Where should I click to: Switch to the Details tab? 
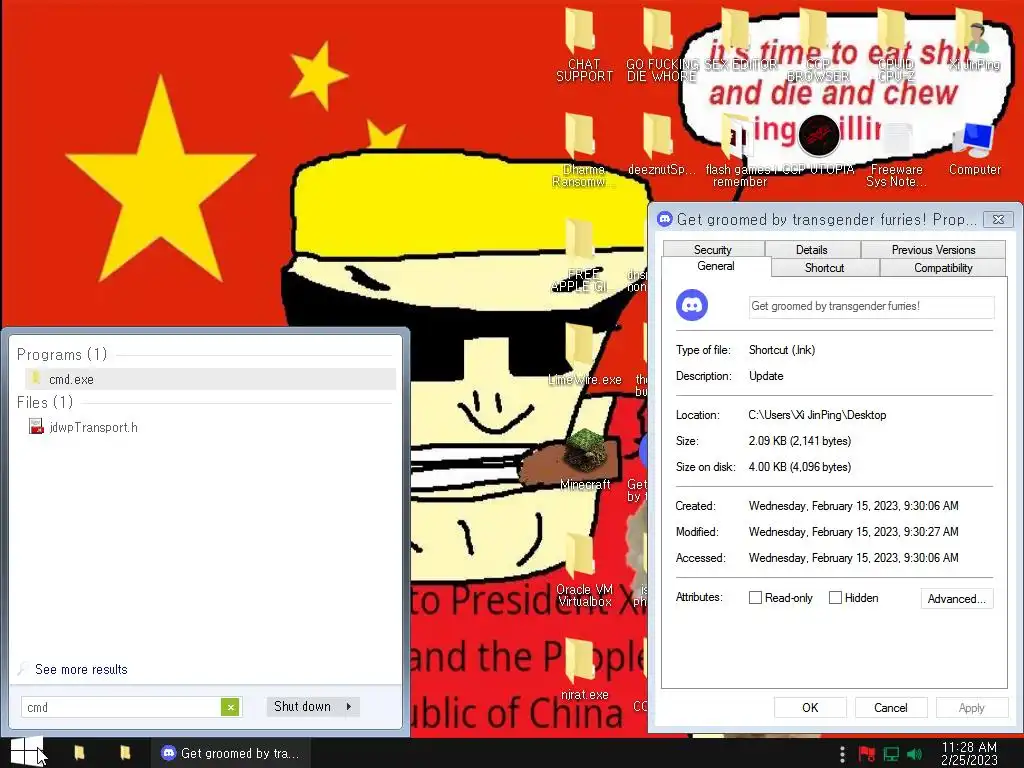pos(812,249)
